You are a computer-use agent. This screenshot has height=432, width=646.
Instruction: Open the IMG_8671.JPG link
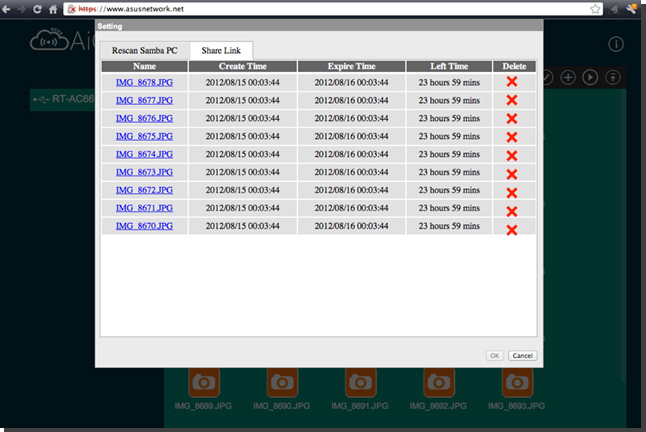pos(144,208)
